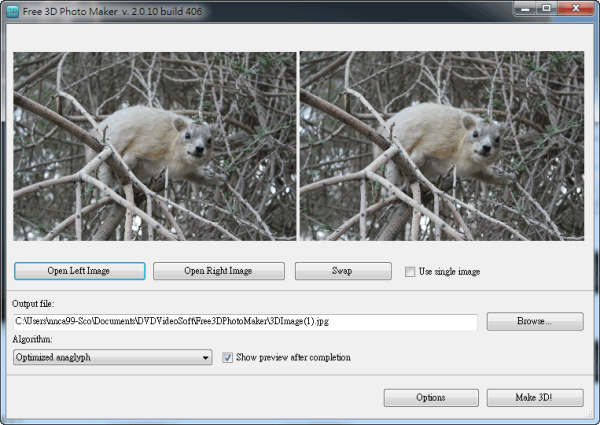Click the Open Left Image button
The height and width of the screenshot is (425, 600).
[80, 271]
